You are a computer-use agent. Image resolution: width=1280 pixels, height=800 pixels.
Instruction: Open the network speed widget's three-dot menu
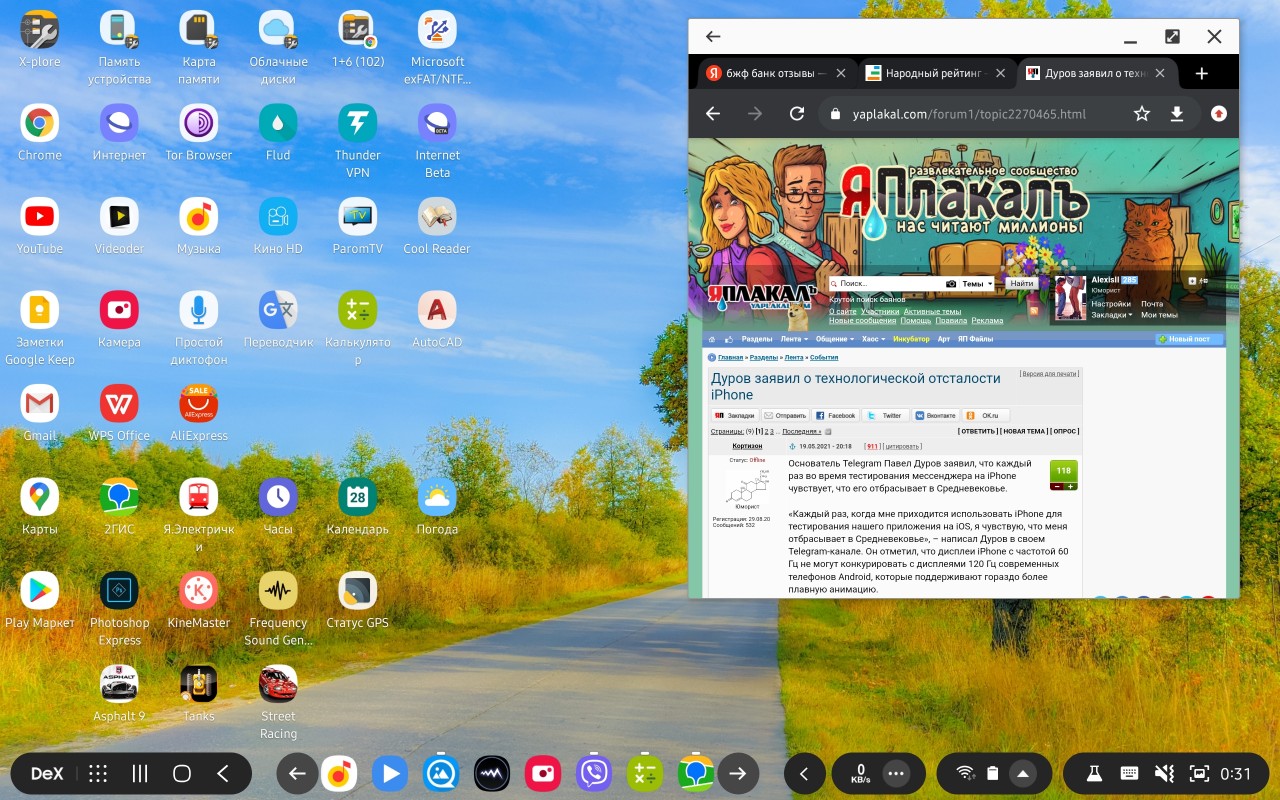[x=896, y=773]
